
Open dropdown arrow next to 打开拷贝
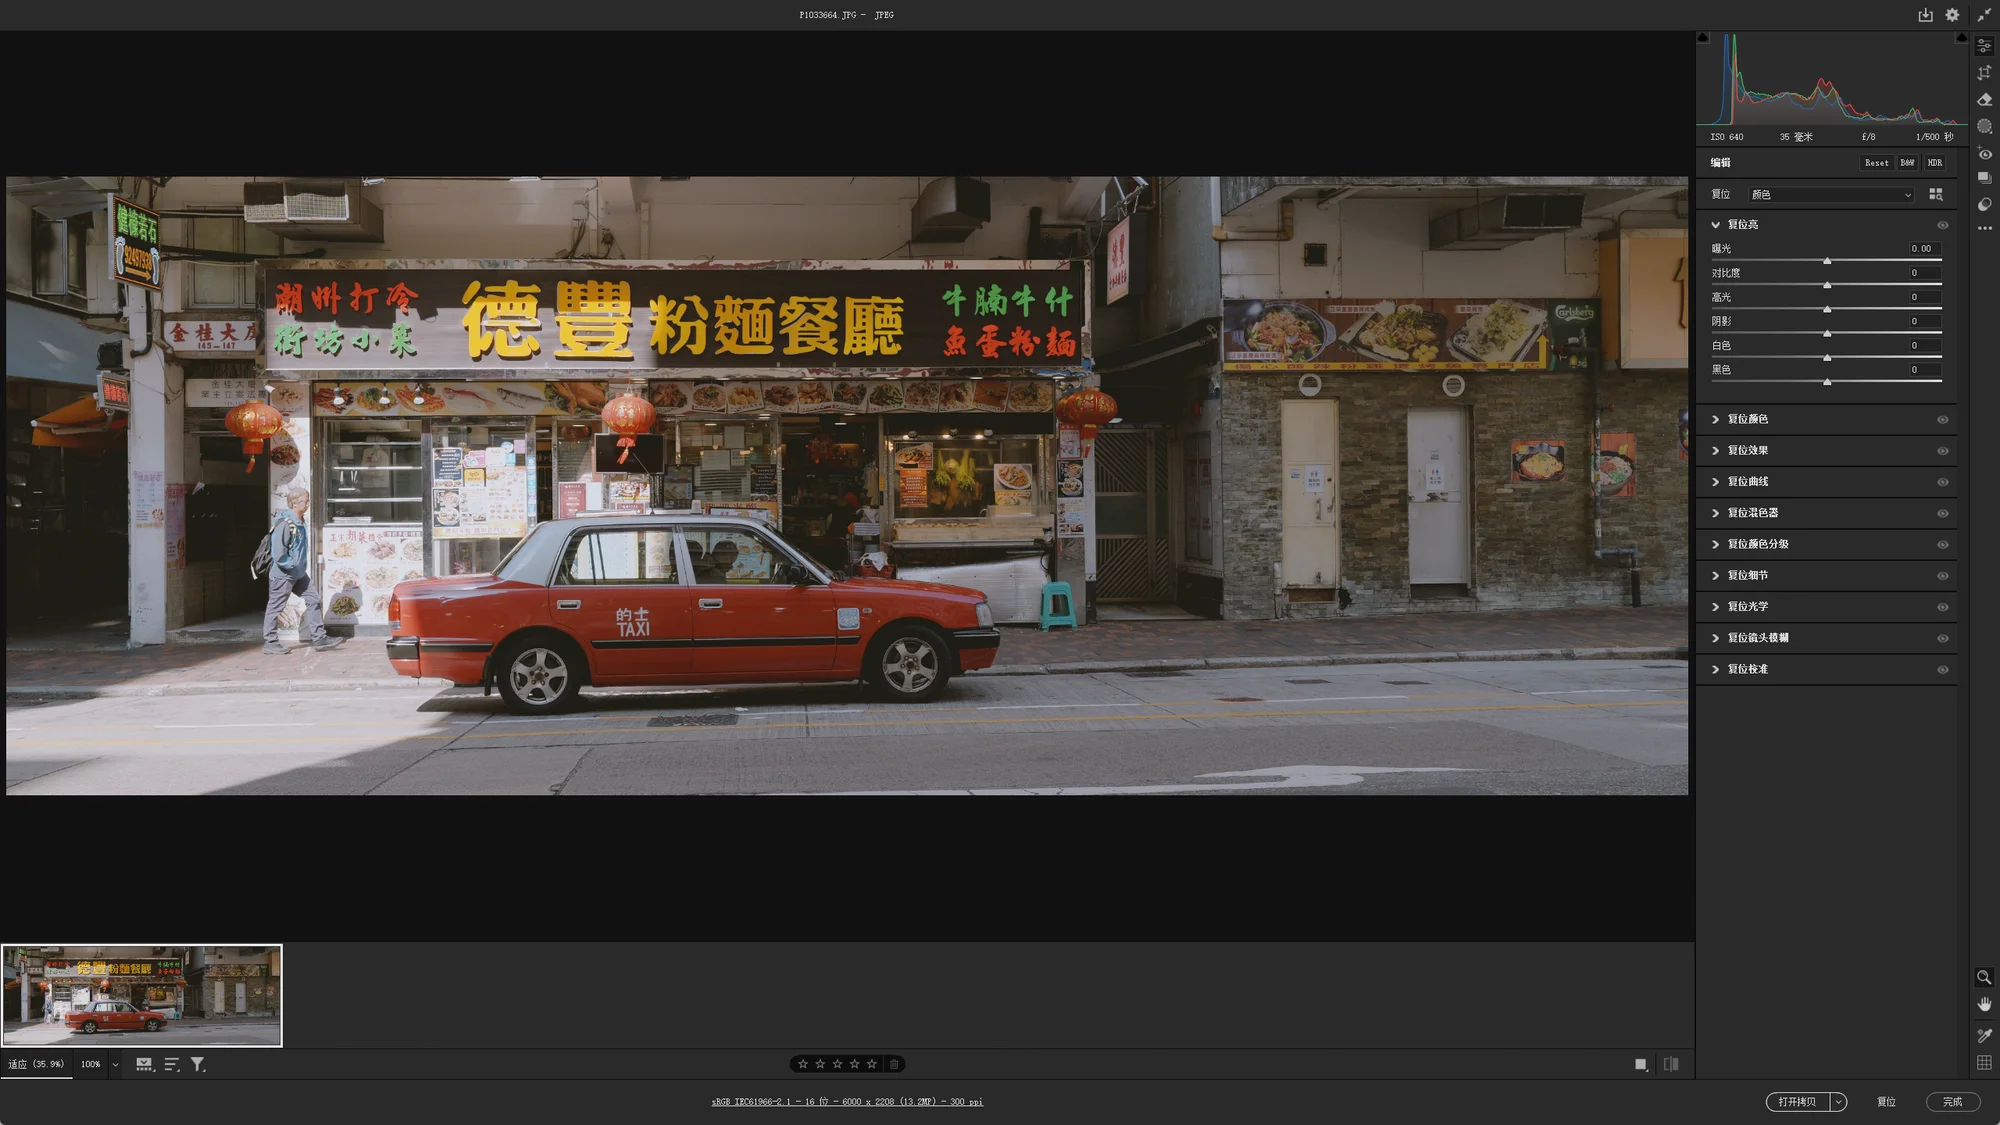coord(1838,1102)
